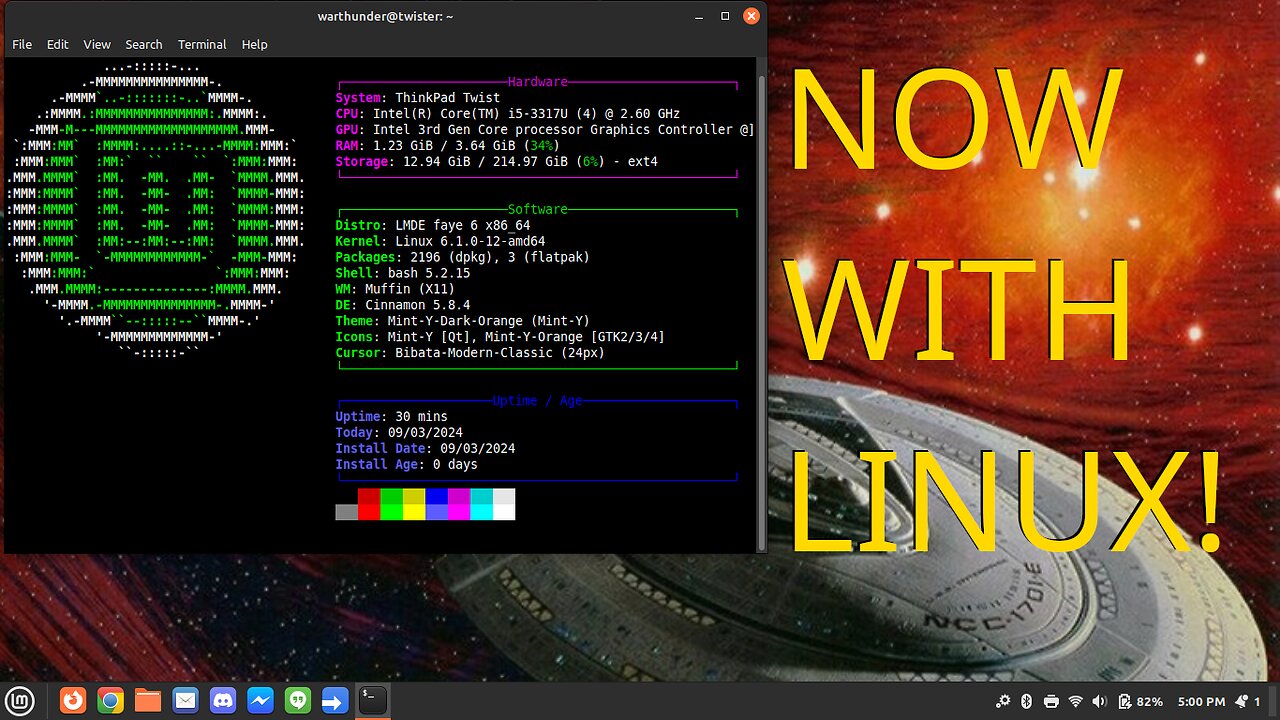Launch Discord from the panel
This screenshot has width=1280, height=720.
tap(222, 701)
